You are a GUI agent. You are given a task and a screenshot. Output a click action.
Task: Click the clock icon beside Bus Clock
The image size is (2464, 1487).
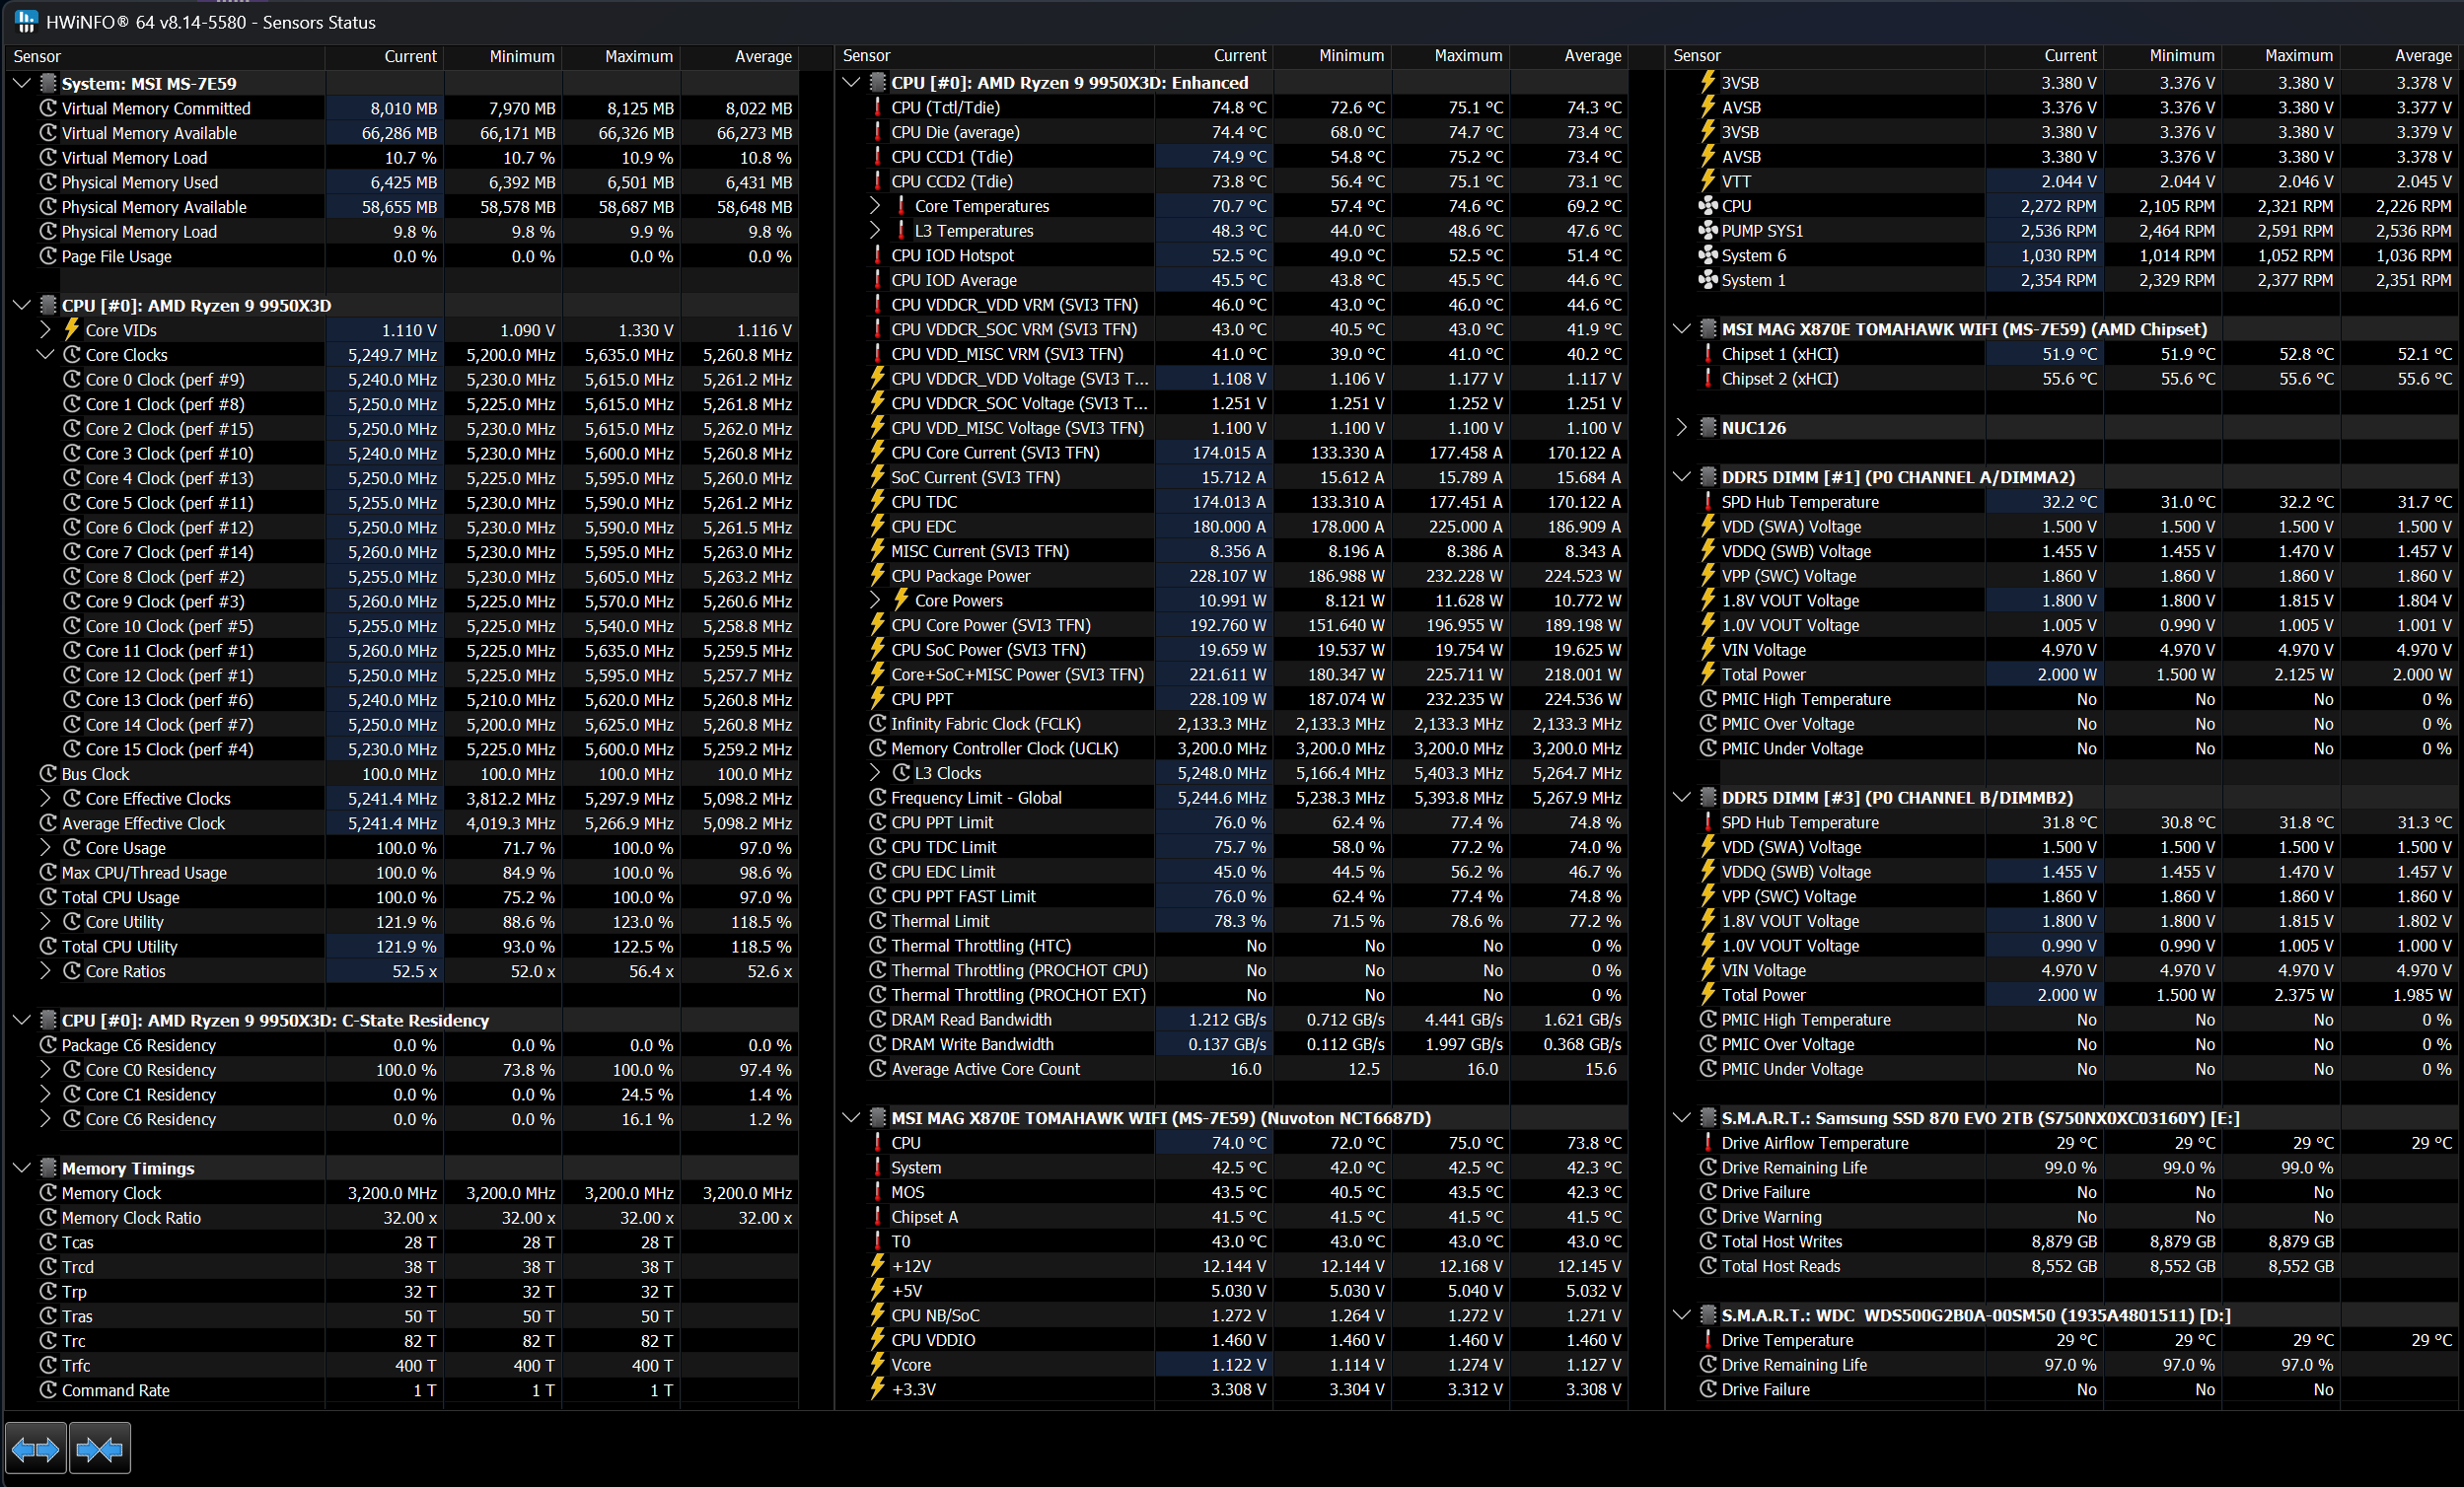point(48,774)
